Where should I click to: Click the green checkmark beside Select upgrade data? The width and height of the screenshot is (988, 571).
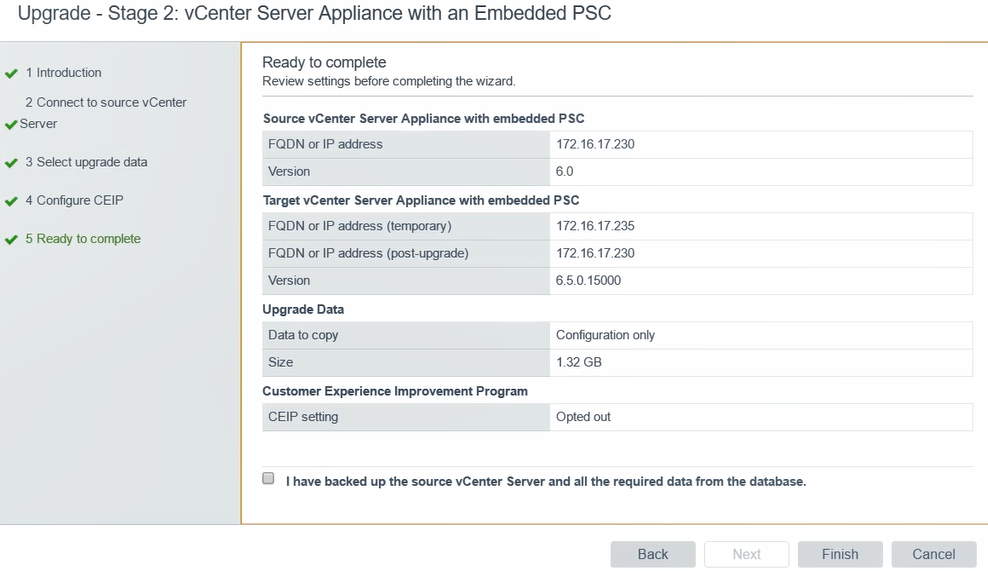[11, 163]
